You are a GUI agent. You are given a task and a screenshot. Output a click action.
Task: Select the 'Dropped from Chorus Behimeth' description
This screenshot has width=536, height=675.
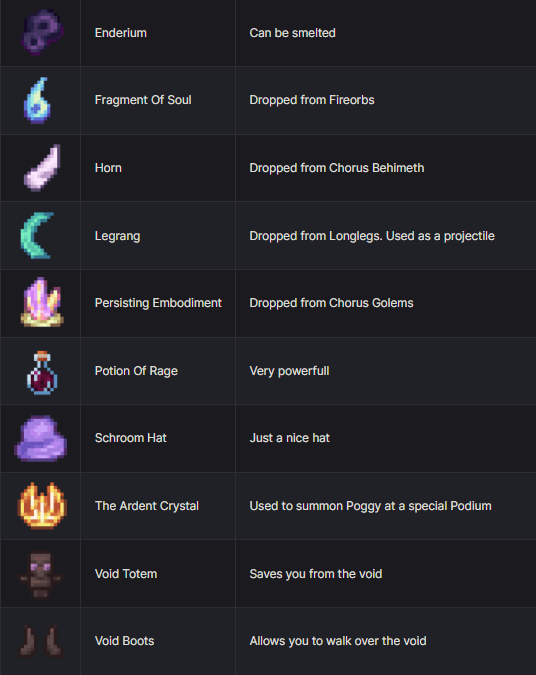337,168
